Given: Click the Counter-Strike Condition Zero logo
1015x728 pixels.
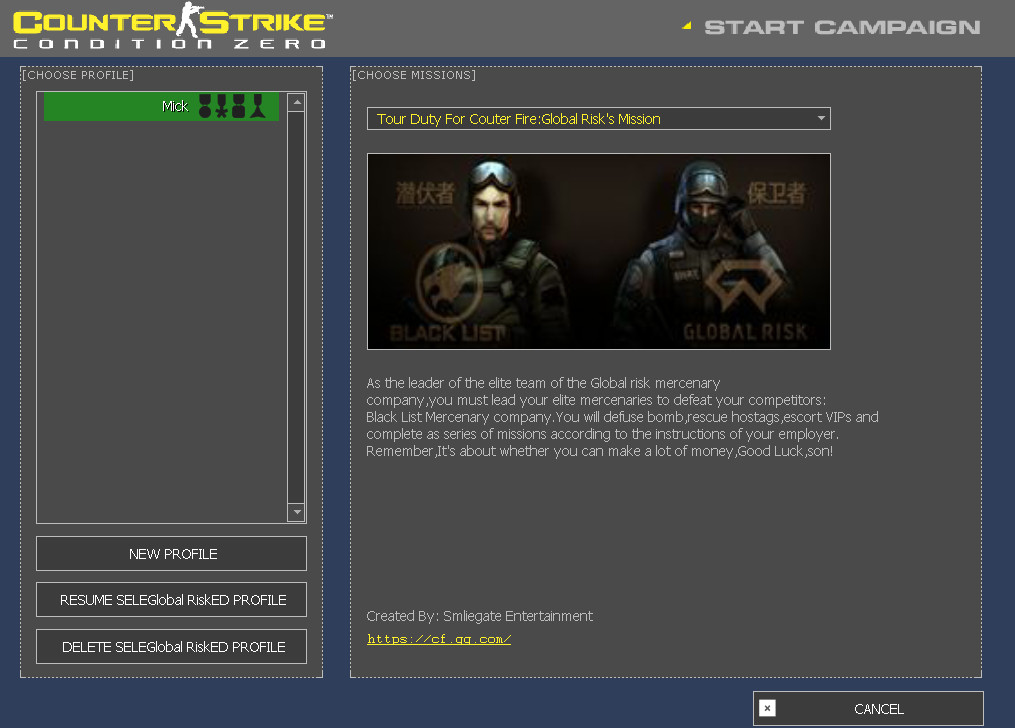Looking at the screenshot, I should 173,27.
